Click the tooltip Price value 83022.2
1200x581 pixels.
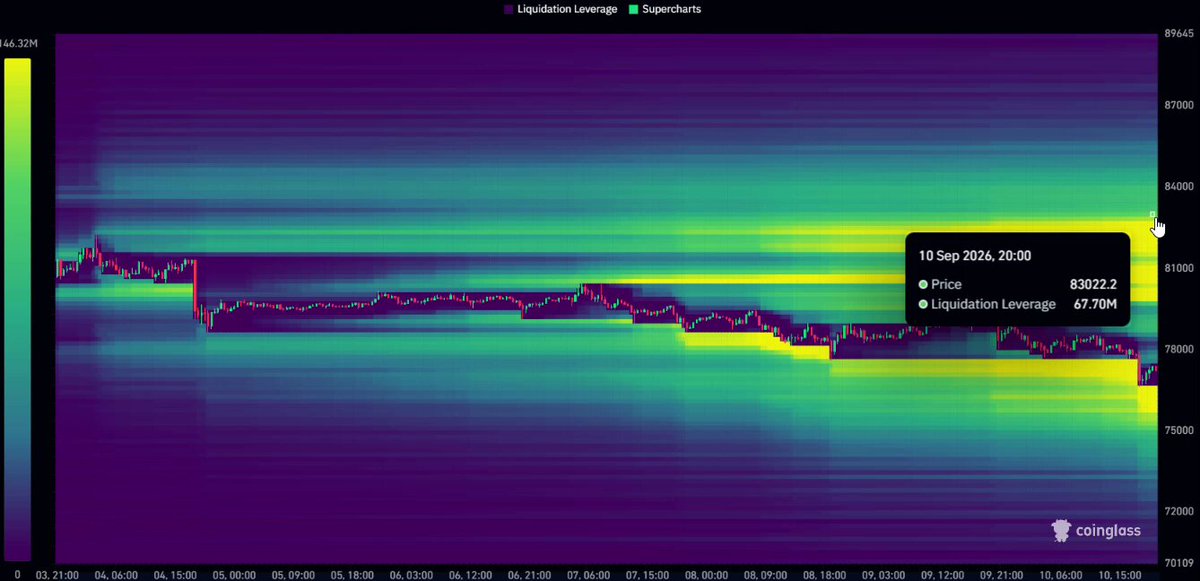click(1091, 284)
